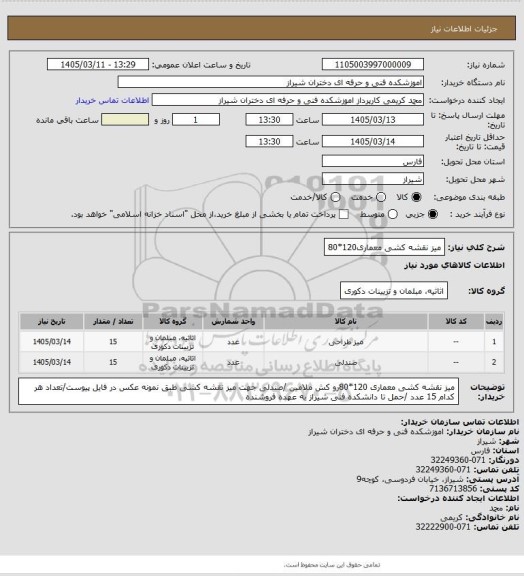Click unit عدد in the میز طراحی row
This screenshot has width=524, height=576.
[233, 342]
